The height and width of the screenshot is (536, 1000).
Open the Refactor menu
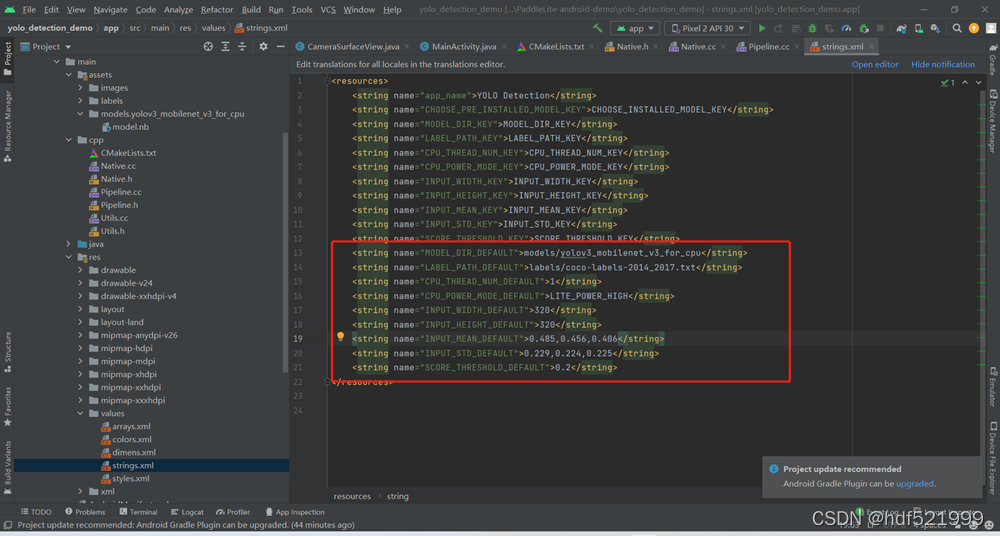tap(217, 10)
